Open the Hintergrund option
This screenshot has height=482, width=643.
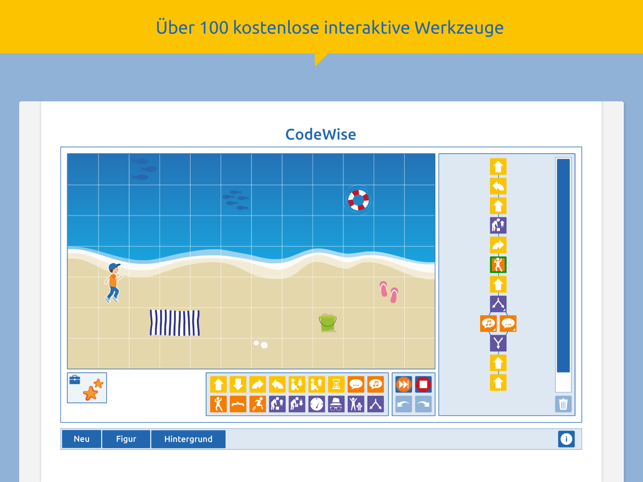(x=188, y=439)
